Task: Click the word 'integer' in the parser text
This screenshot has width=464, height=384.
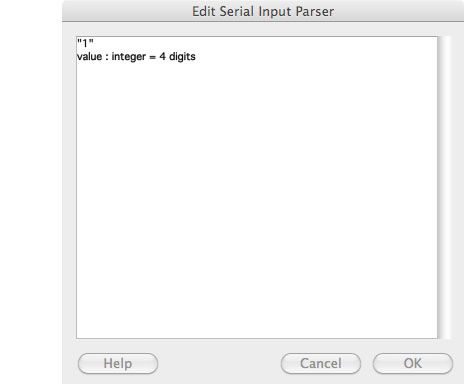Action: 129,57
